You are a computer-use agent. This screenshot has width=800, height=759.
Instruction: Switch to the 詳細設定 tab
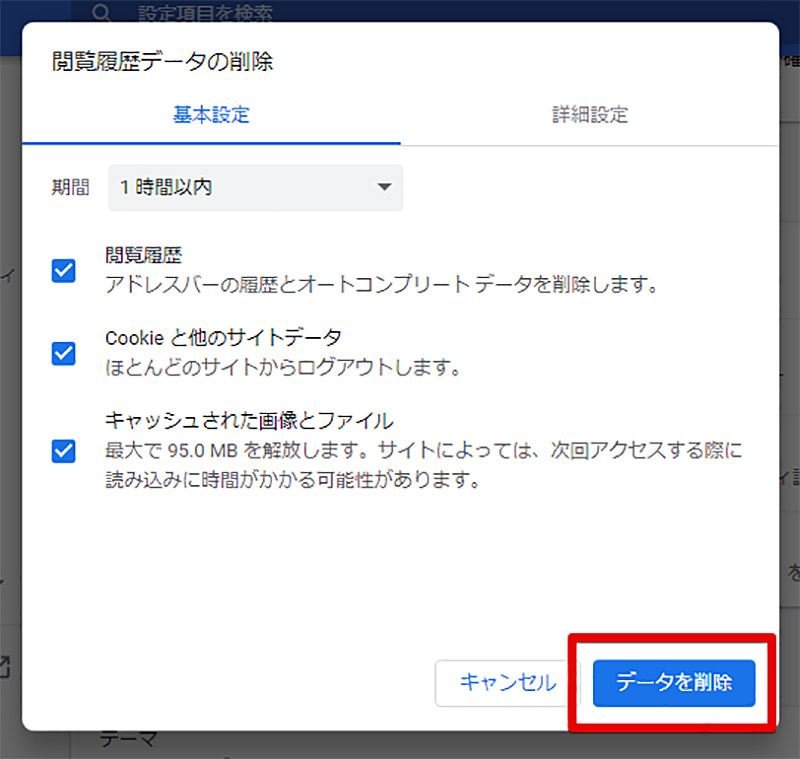[x=589, y=115]
